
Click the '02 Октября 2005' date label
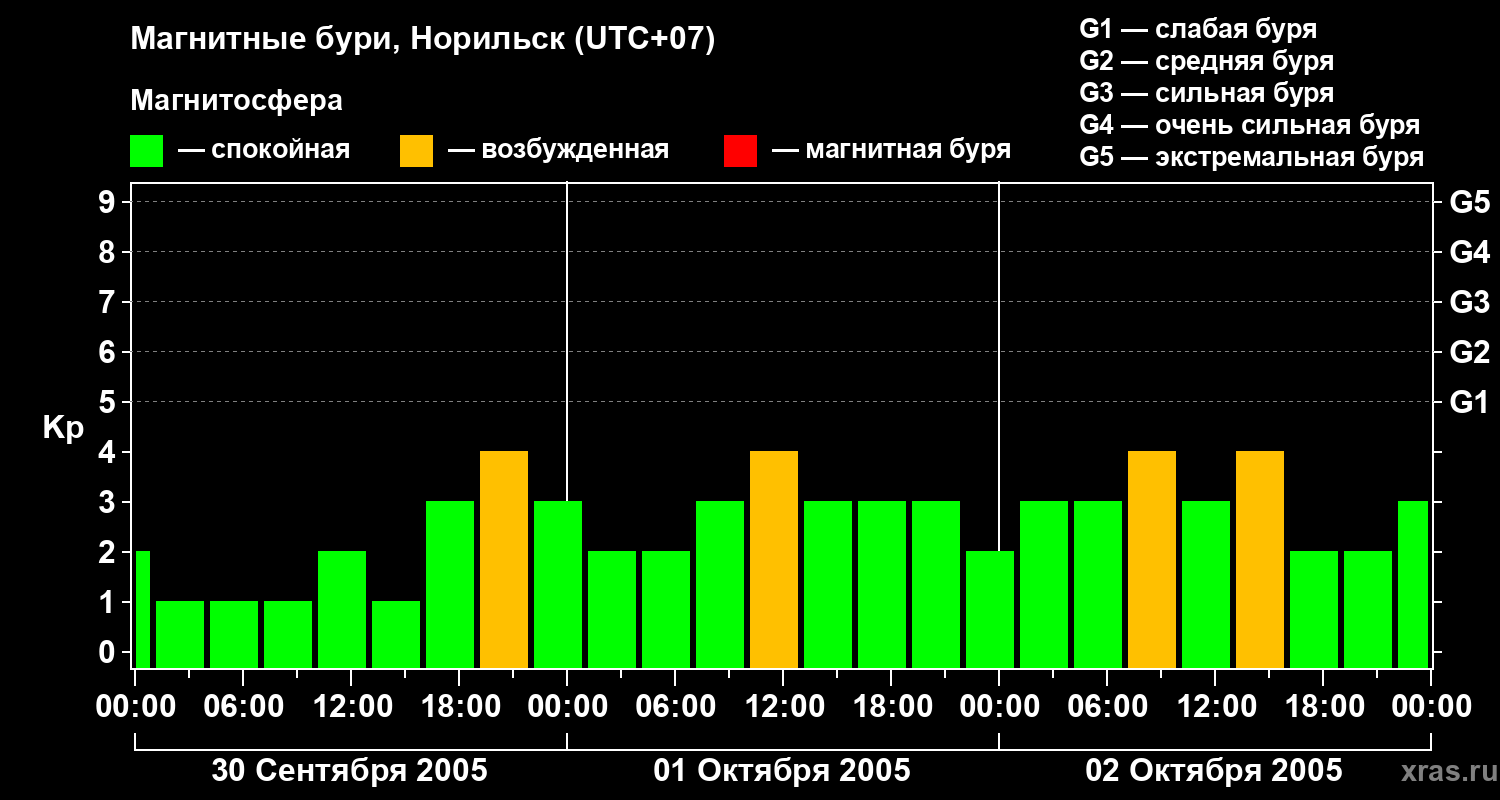(x=1214, y=771)
